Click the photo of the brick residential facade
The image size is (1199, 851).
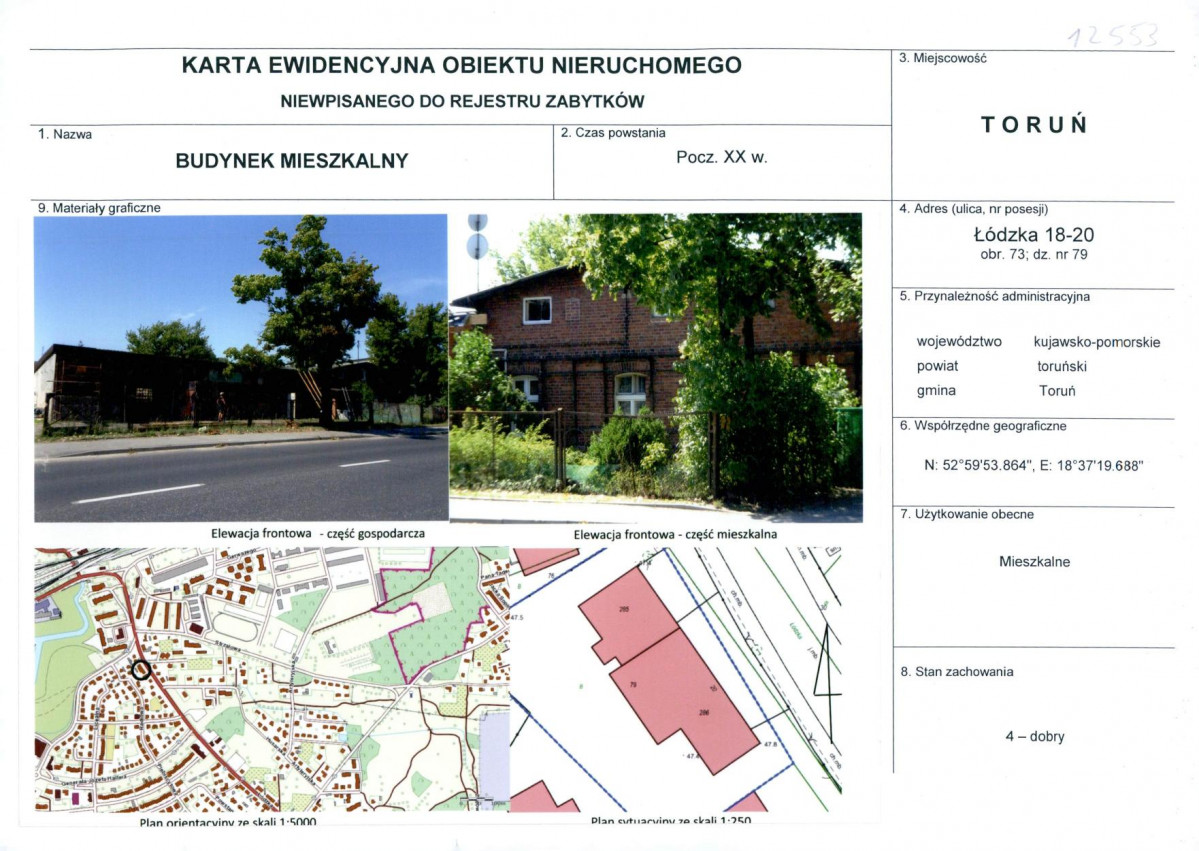(x=656, y=368)
